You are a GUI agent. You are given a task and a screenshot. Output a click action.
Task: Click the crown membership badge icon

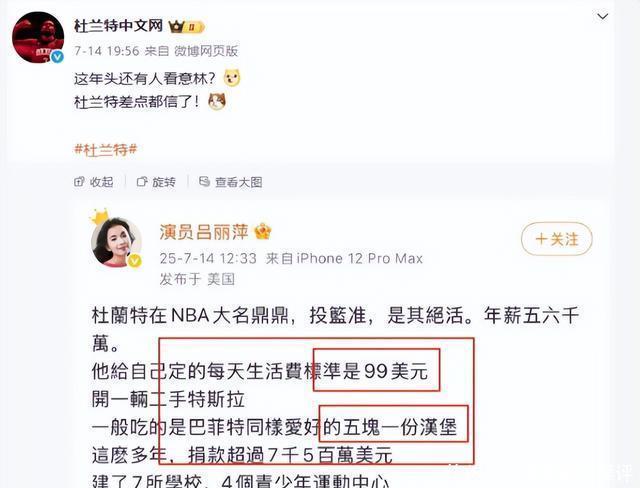click(x=187, y=27)
